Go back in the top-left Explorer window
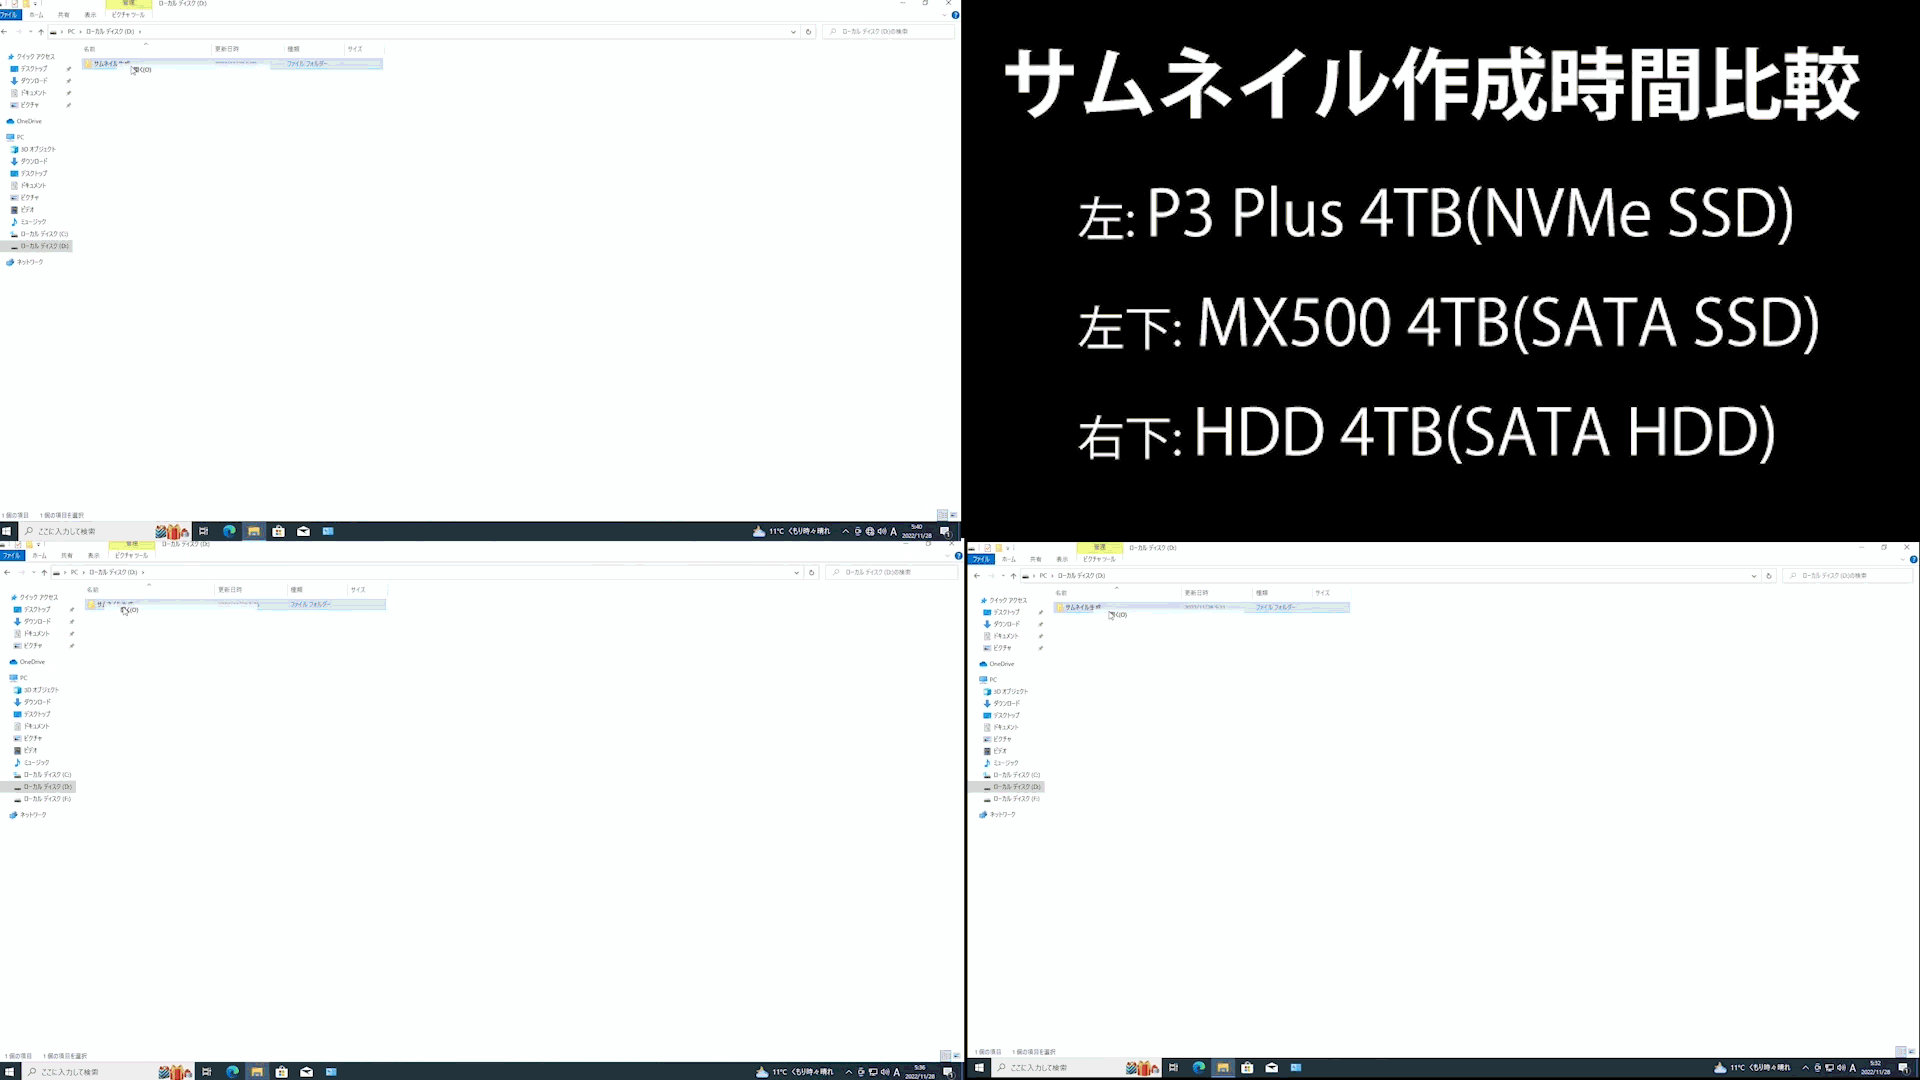 pyautogui.click(x=5, y=32)
